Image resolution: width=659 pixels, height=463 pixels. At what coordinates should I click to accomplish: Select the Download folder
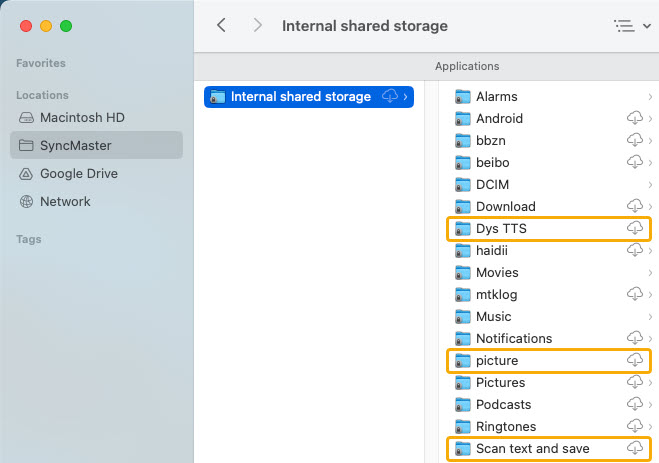tap(549, 207)
